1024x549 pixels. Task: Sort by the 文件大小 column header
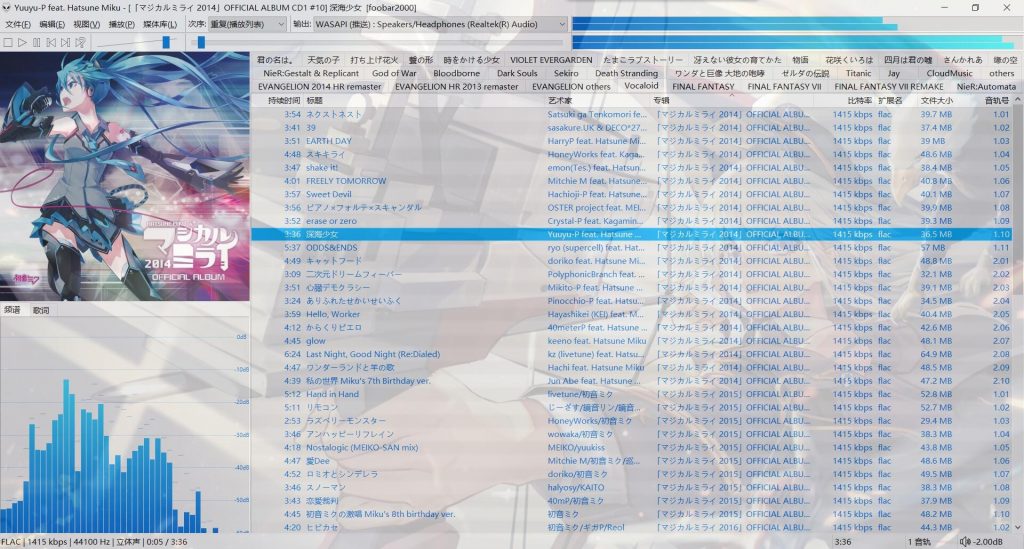pyautogui.click(x=936, y=101)
